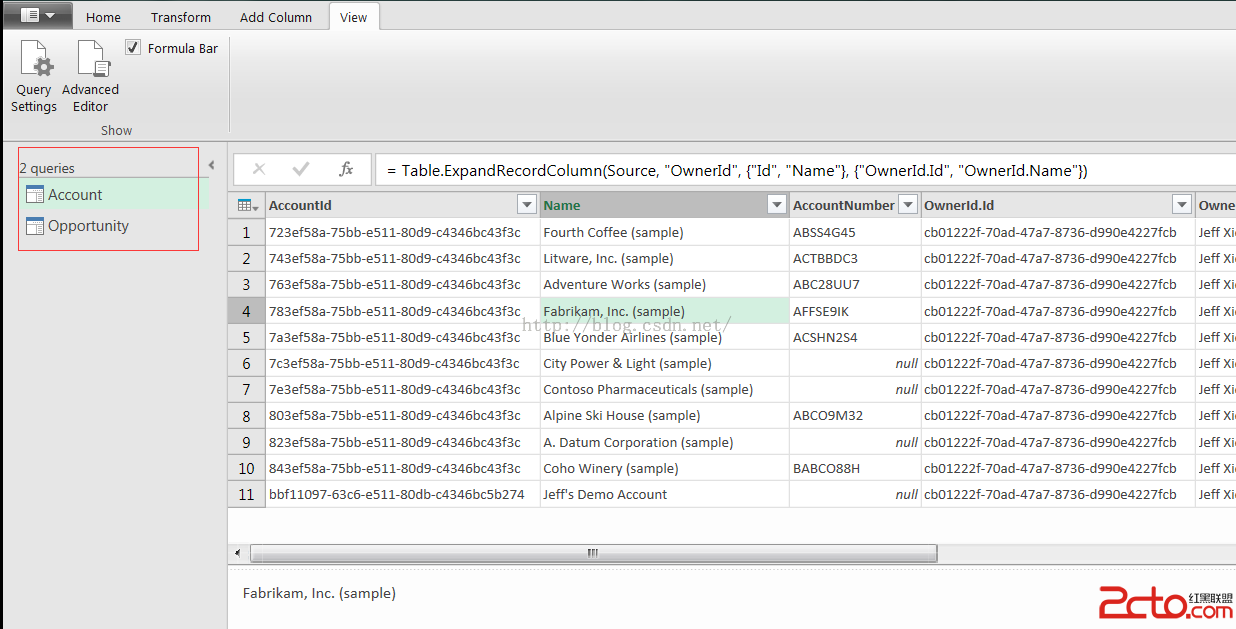This screenshot has height=629, width=1236.
Task: Select row number 1 header
Action: [246, 232]
